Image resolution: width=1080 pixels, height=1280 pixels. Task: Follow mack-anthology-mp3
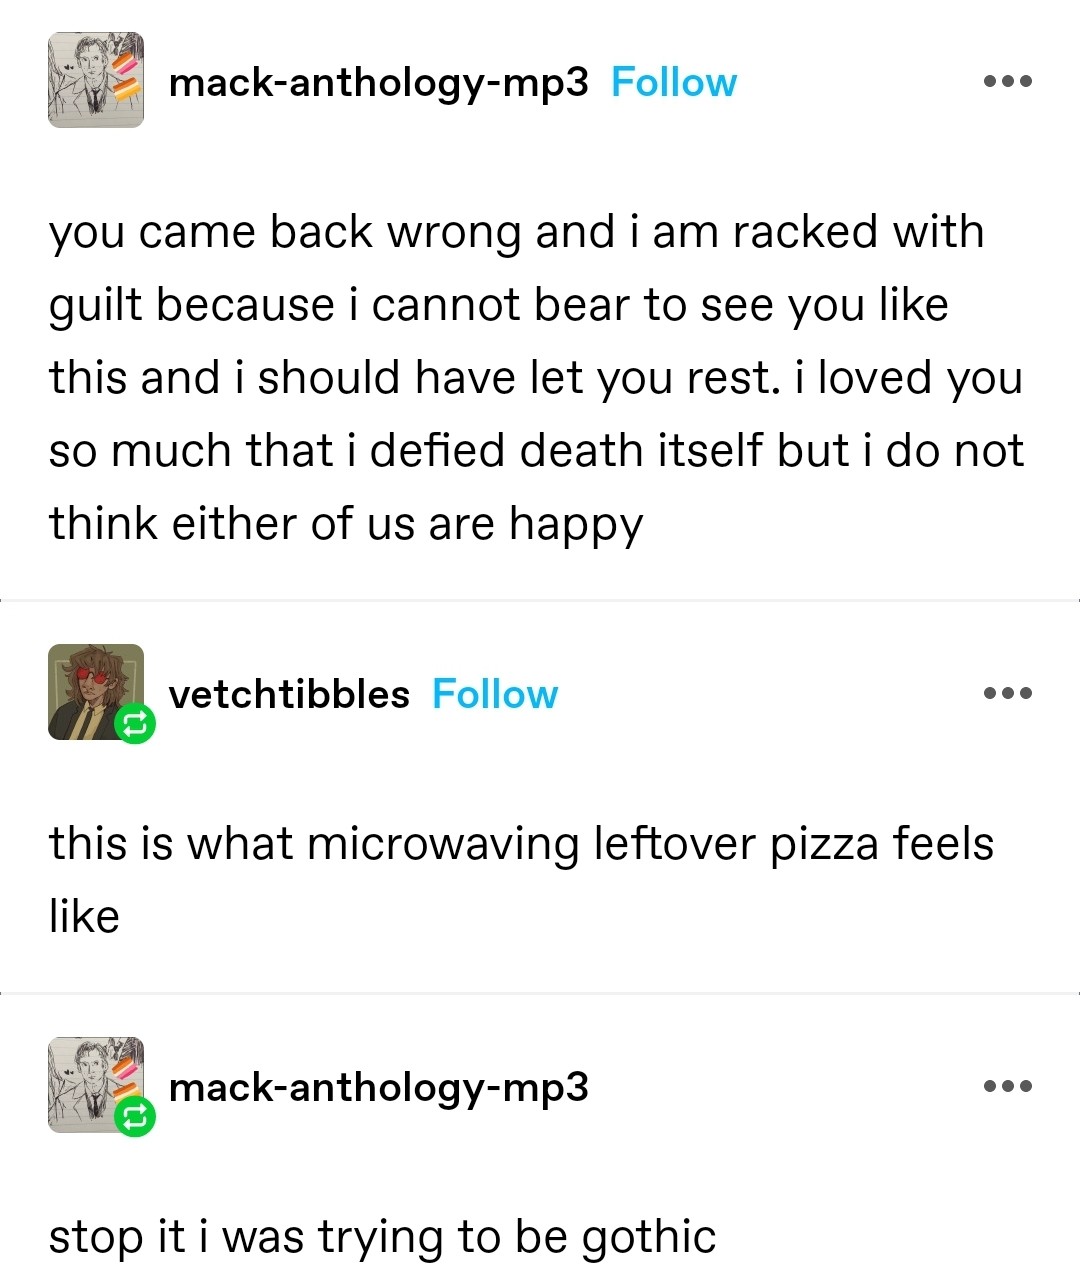point(673,82)
